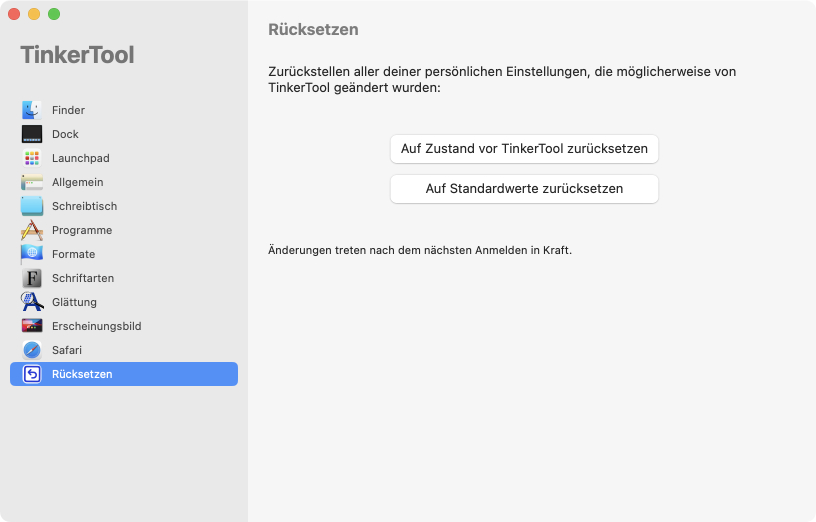
Task: Open the Schriftarten pane
Action: click(124, 278)
